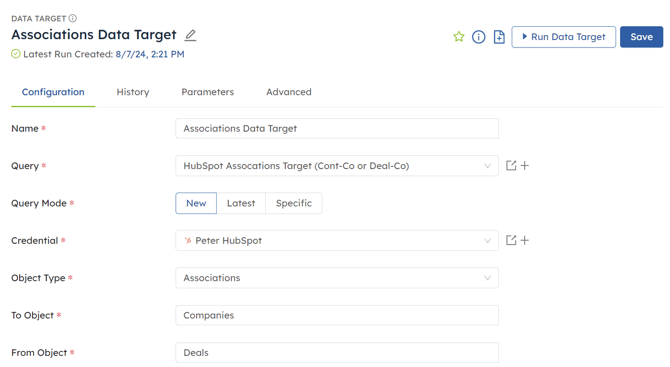
Task: Click into the To Object field containing Companies
Action: (x=337, y=315)
